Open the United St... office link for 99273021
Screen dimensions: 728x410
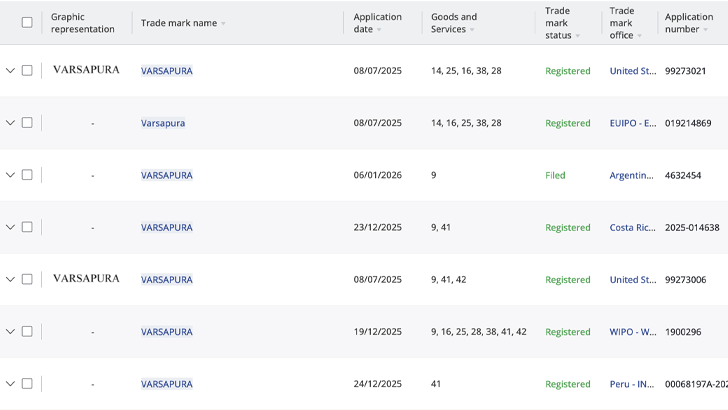pos(633,71)
